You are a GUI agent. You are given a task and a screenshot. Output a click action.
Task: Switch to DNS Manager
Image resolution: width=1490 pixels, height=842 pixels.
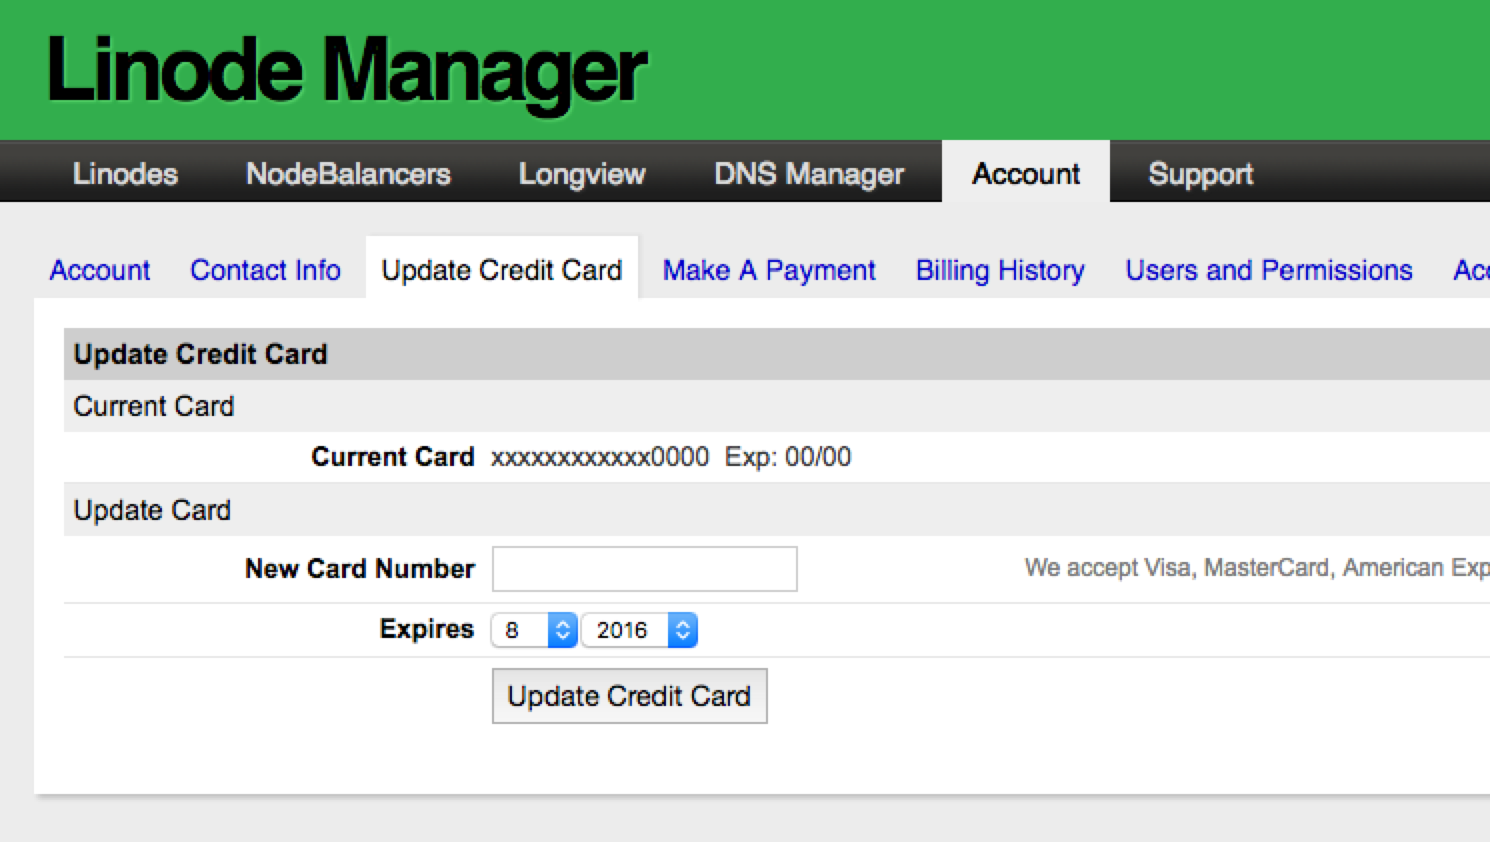pos(809,174)
